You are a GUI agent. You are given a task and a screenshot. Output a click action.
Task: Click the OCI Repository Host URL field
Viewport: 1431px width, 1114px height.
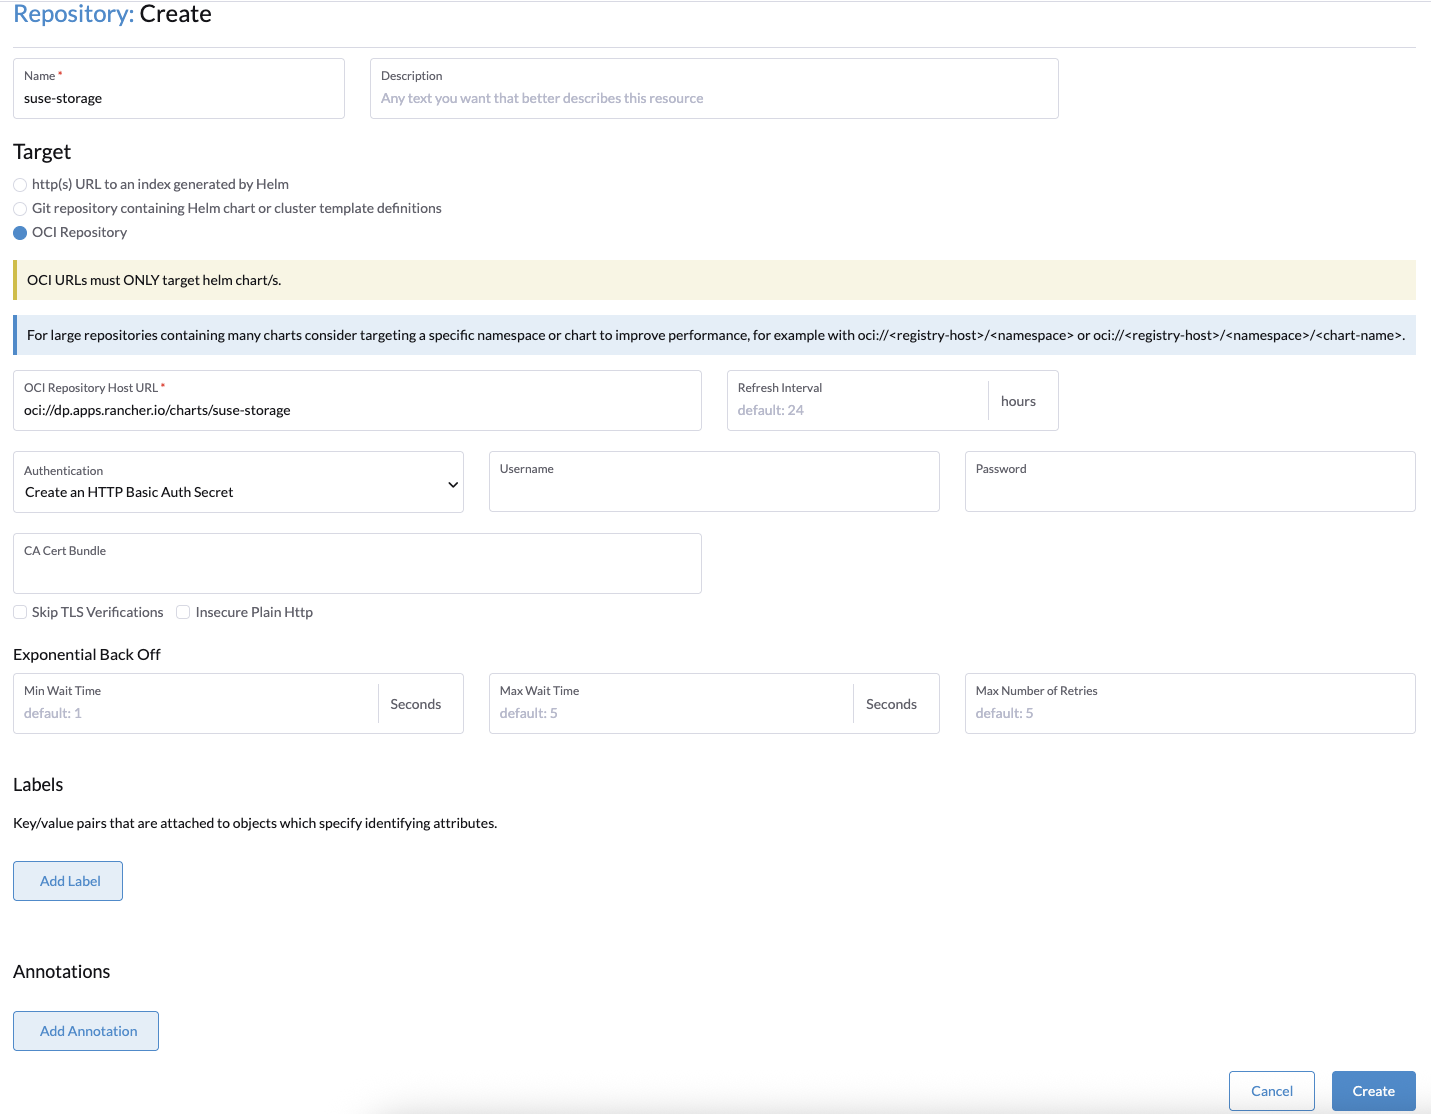point(357,411)
